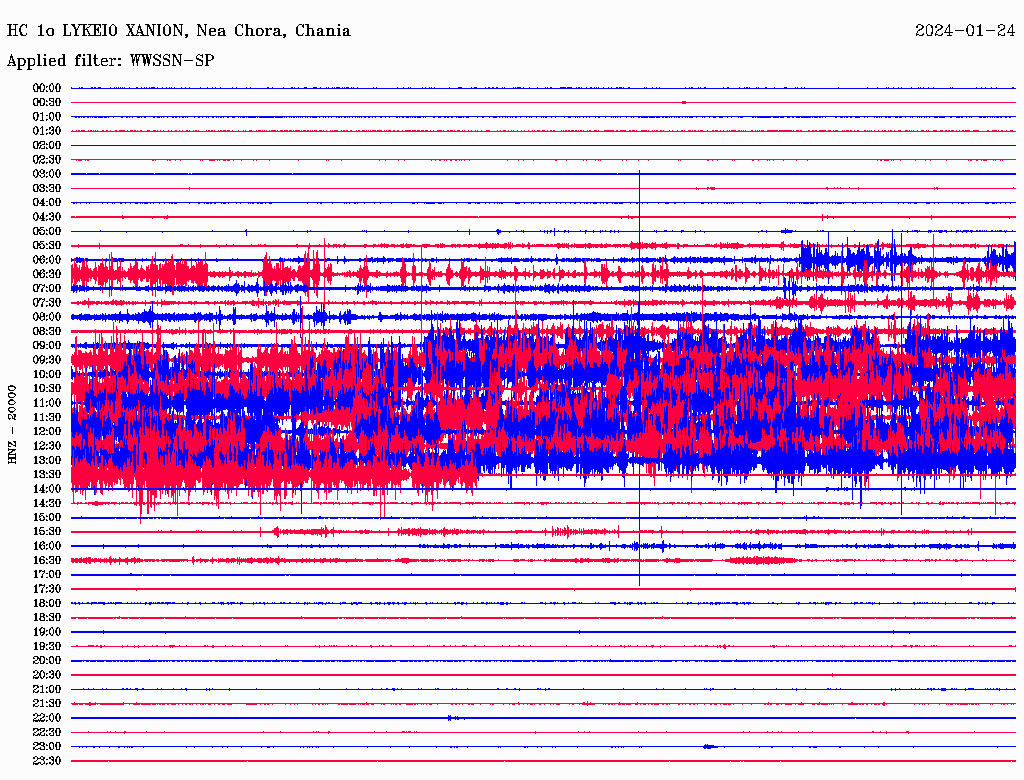
Task: Select the 23:00 time label
Action: [47, 747]
